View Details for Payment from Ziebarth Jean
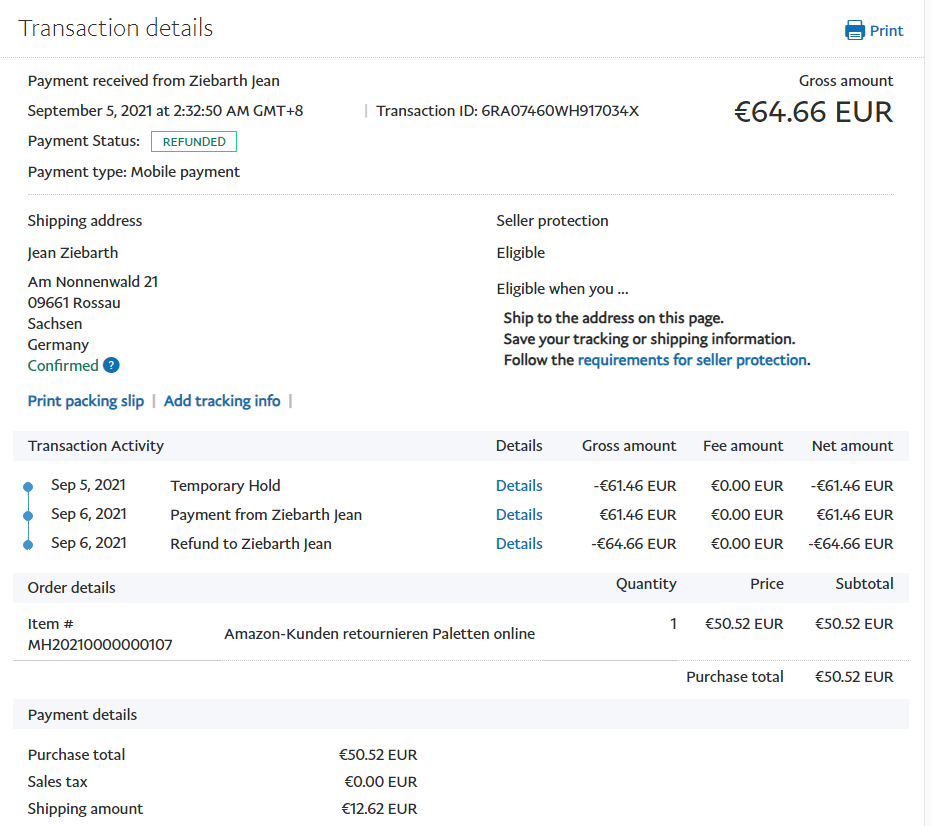This screenshot has width=931, height=826. coord(519,515)
